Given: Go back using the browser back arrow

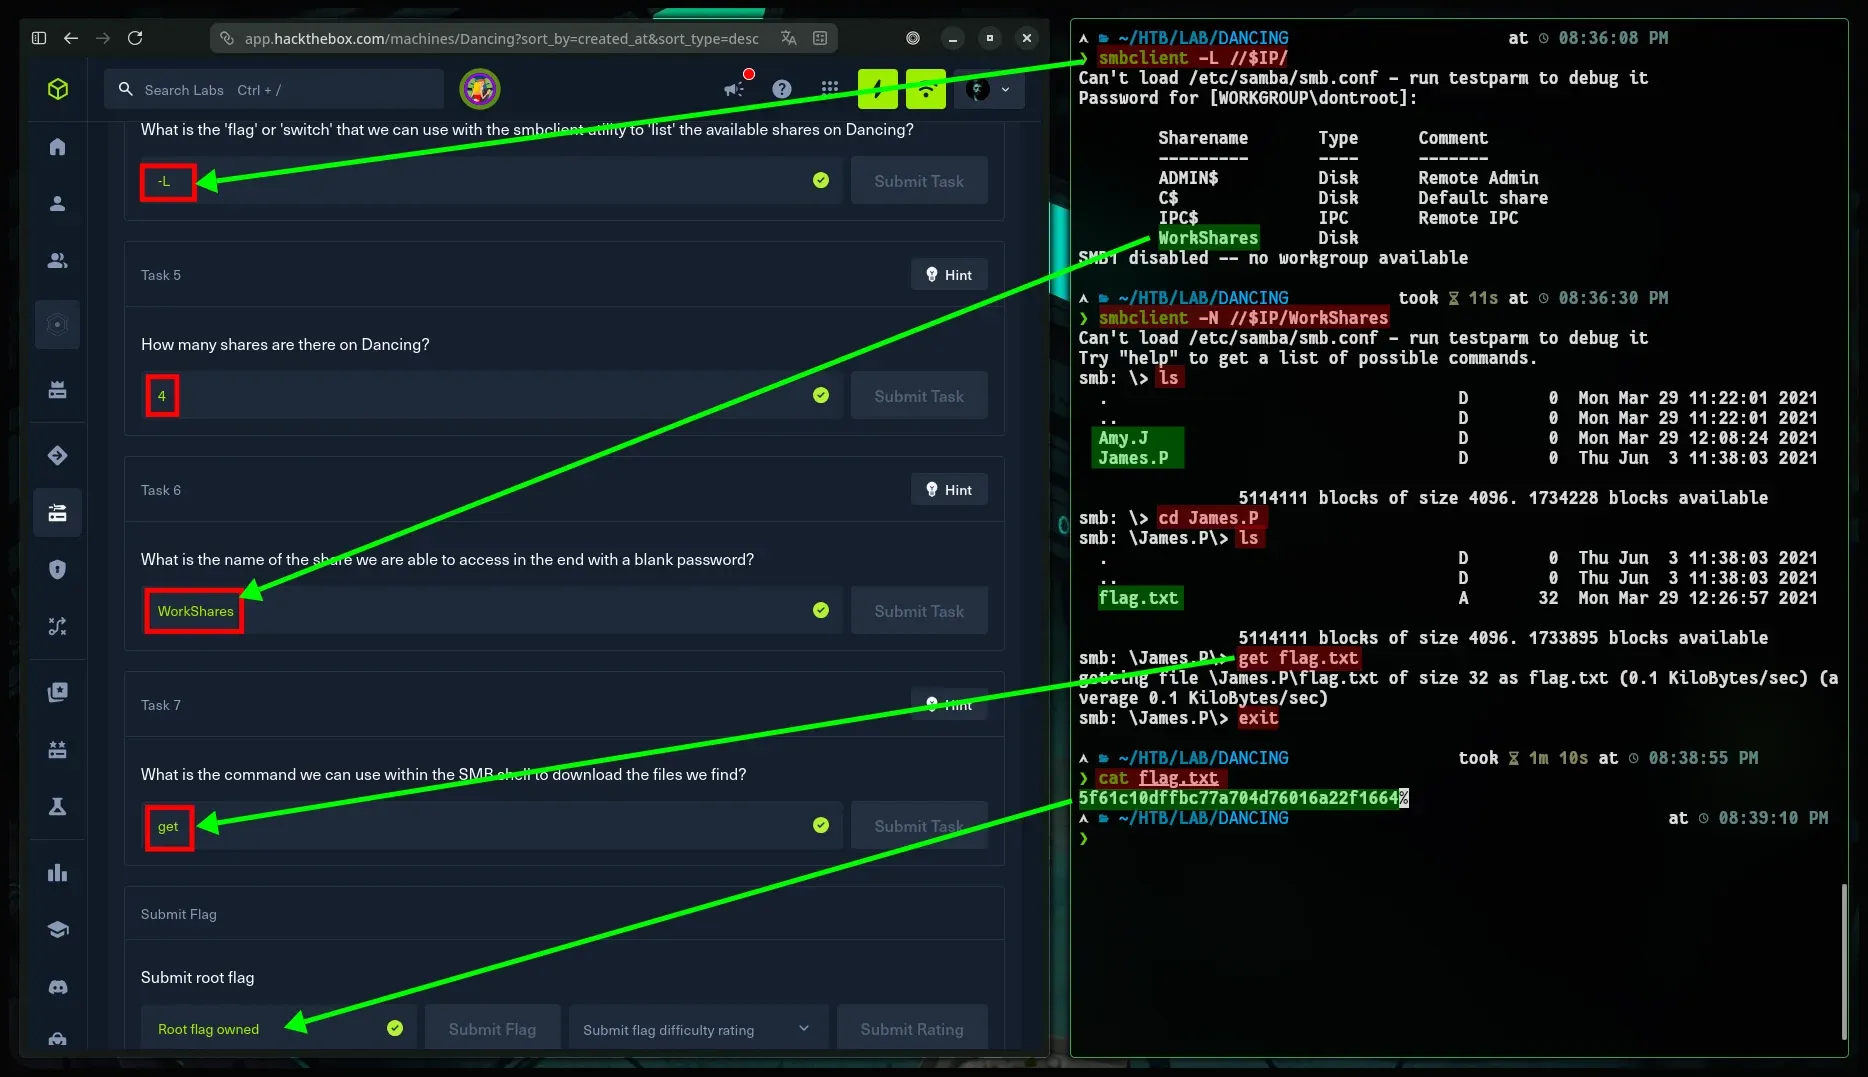Looking at the screenshot, I should pyautogui.click(x=71, y=38).
